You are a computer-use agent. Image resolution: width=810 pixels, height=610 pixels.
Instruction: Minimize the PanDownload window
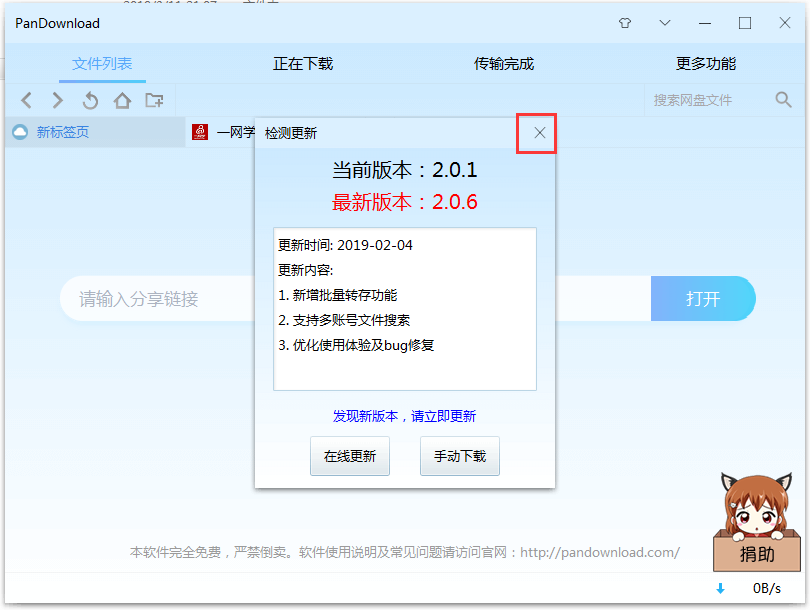(705, 23)
